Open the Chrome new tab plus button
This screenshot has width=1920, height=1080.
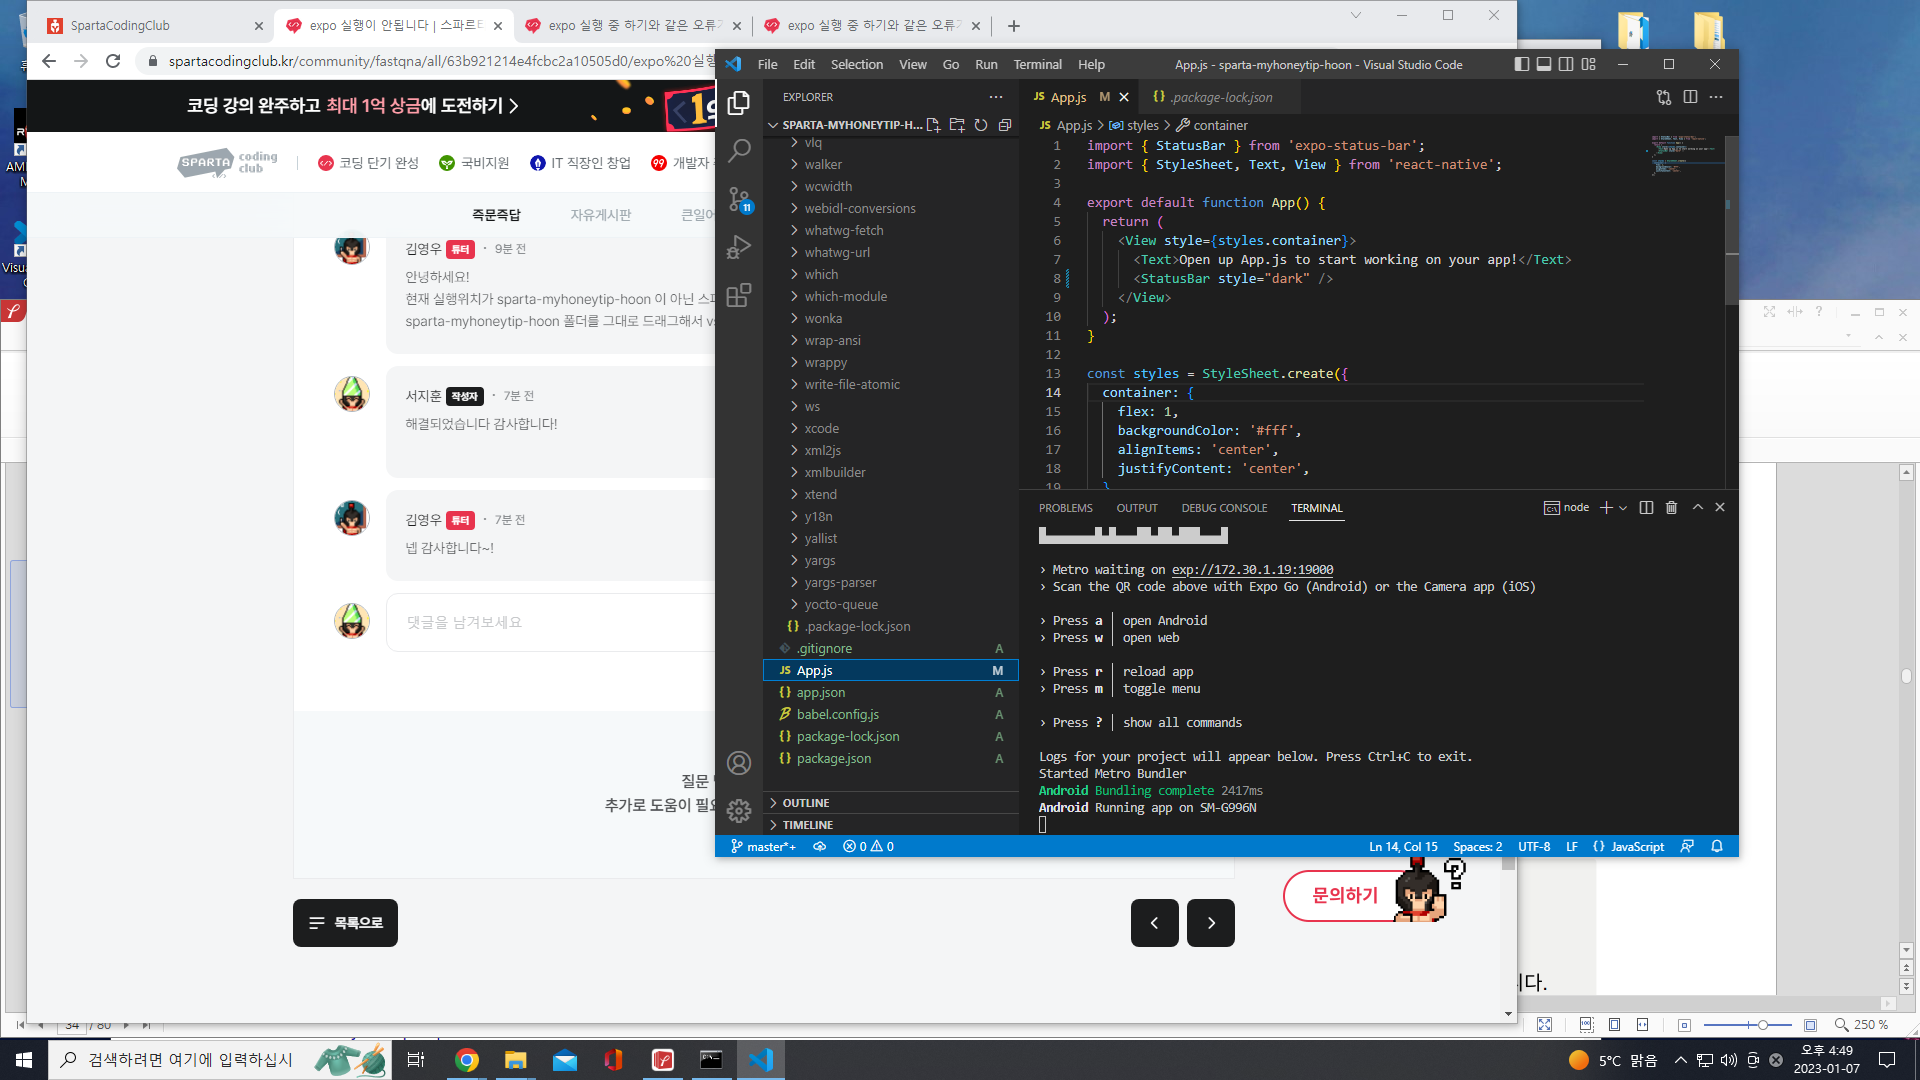point(1013,26)
